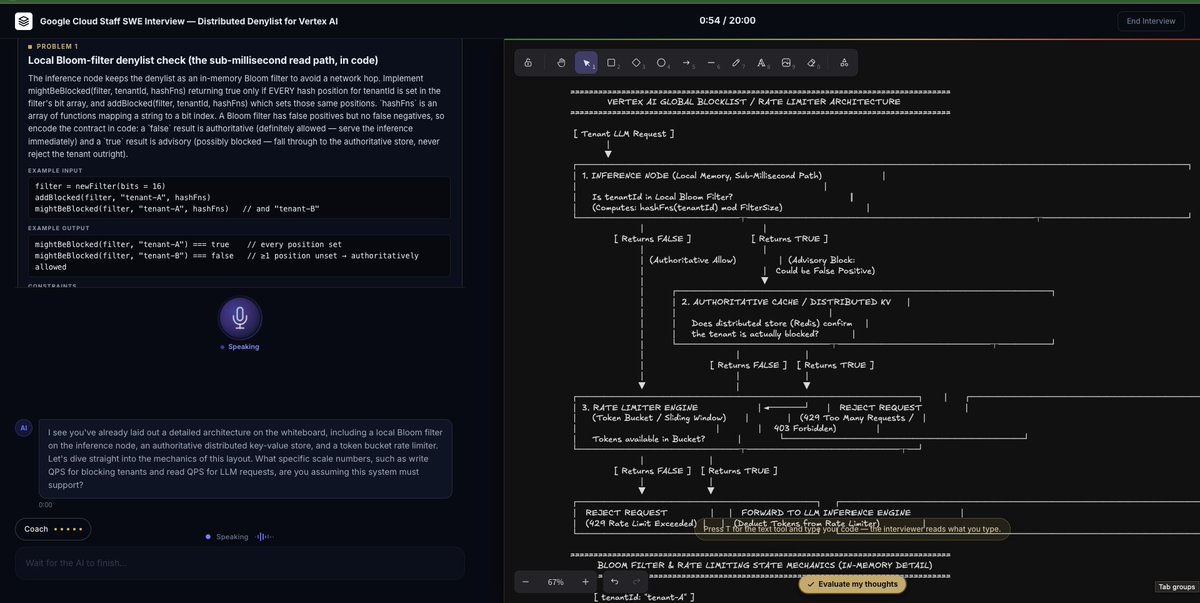Viewport: 1200px width, 603px height.
Task: Click the '[ Tenant LLM Request ]' whiteboard text
Action: (623, 133)
